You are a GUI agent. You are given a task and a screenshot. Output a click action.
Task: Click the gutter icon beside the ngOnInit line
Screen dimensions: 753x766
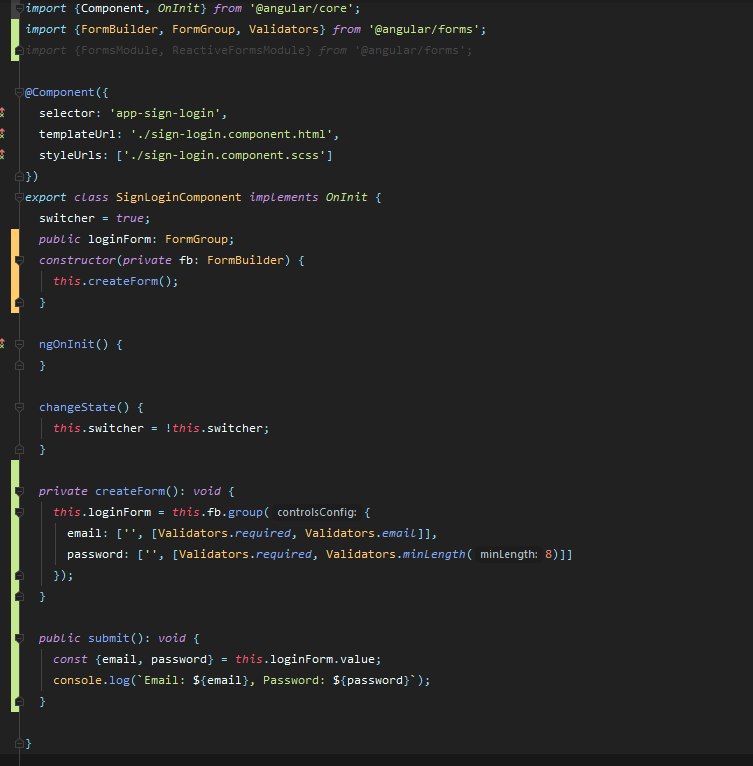[x=2, y=344]
